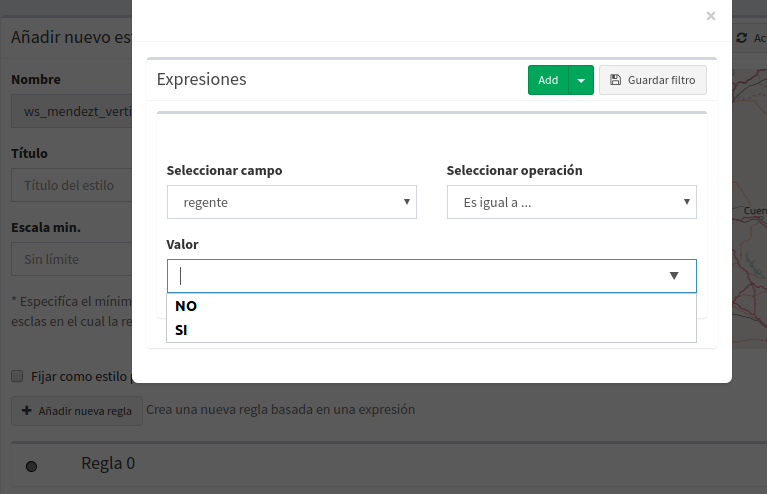
Task: Choose SI from the Valor list
Action: [181, 330]
